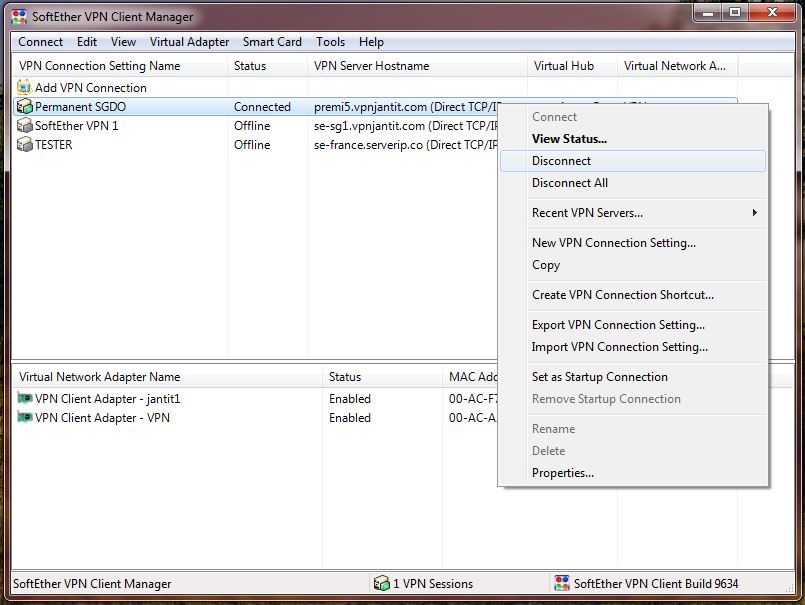This screenshot has width=805, height=605.
Task: Open the Help menu
Action: [371, 42]
